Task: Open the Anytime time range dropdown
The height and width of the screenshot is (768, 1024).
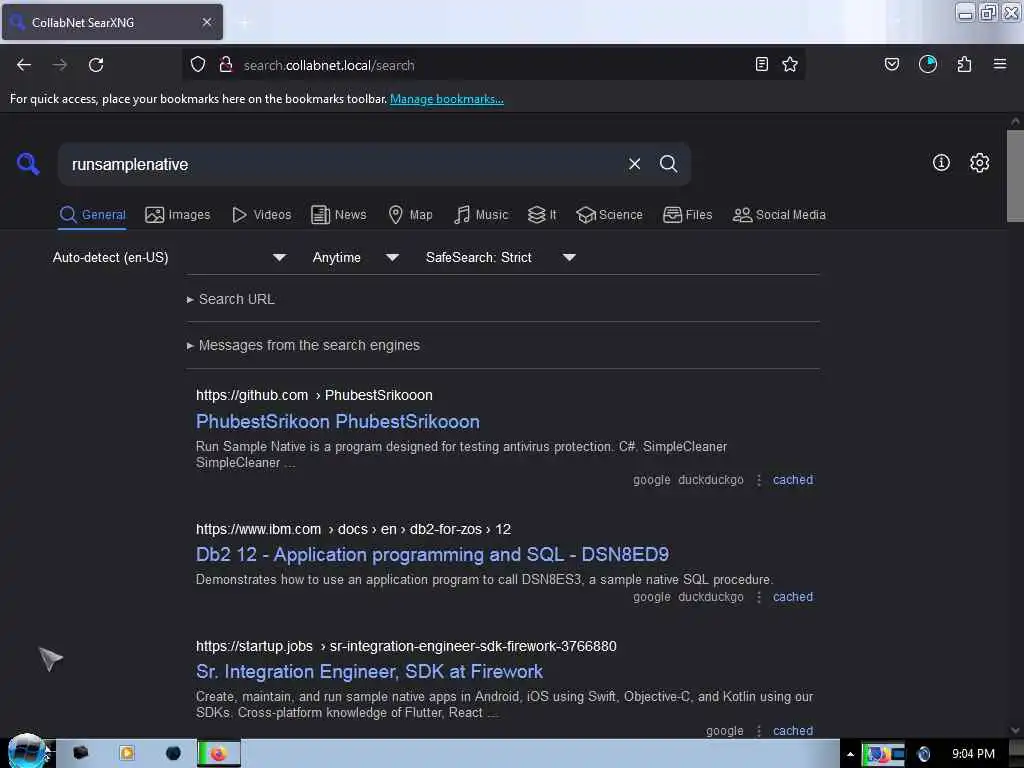Action: pos(355,257)
